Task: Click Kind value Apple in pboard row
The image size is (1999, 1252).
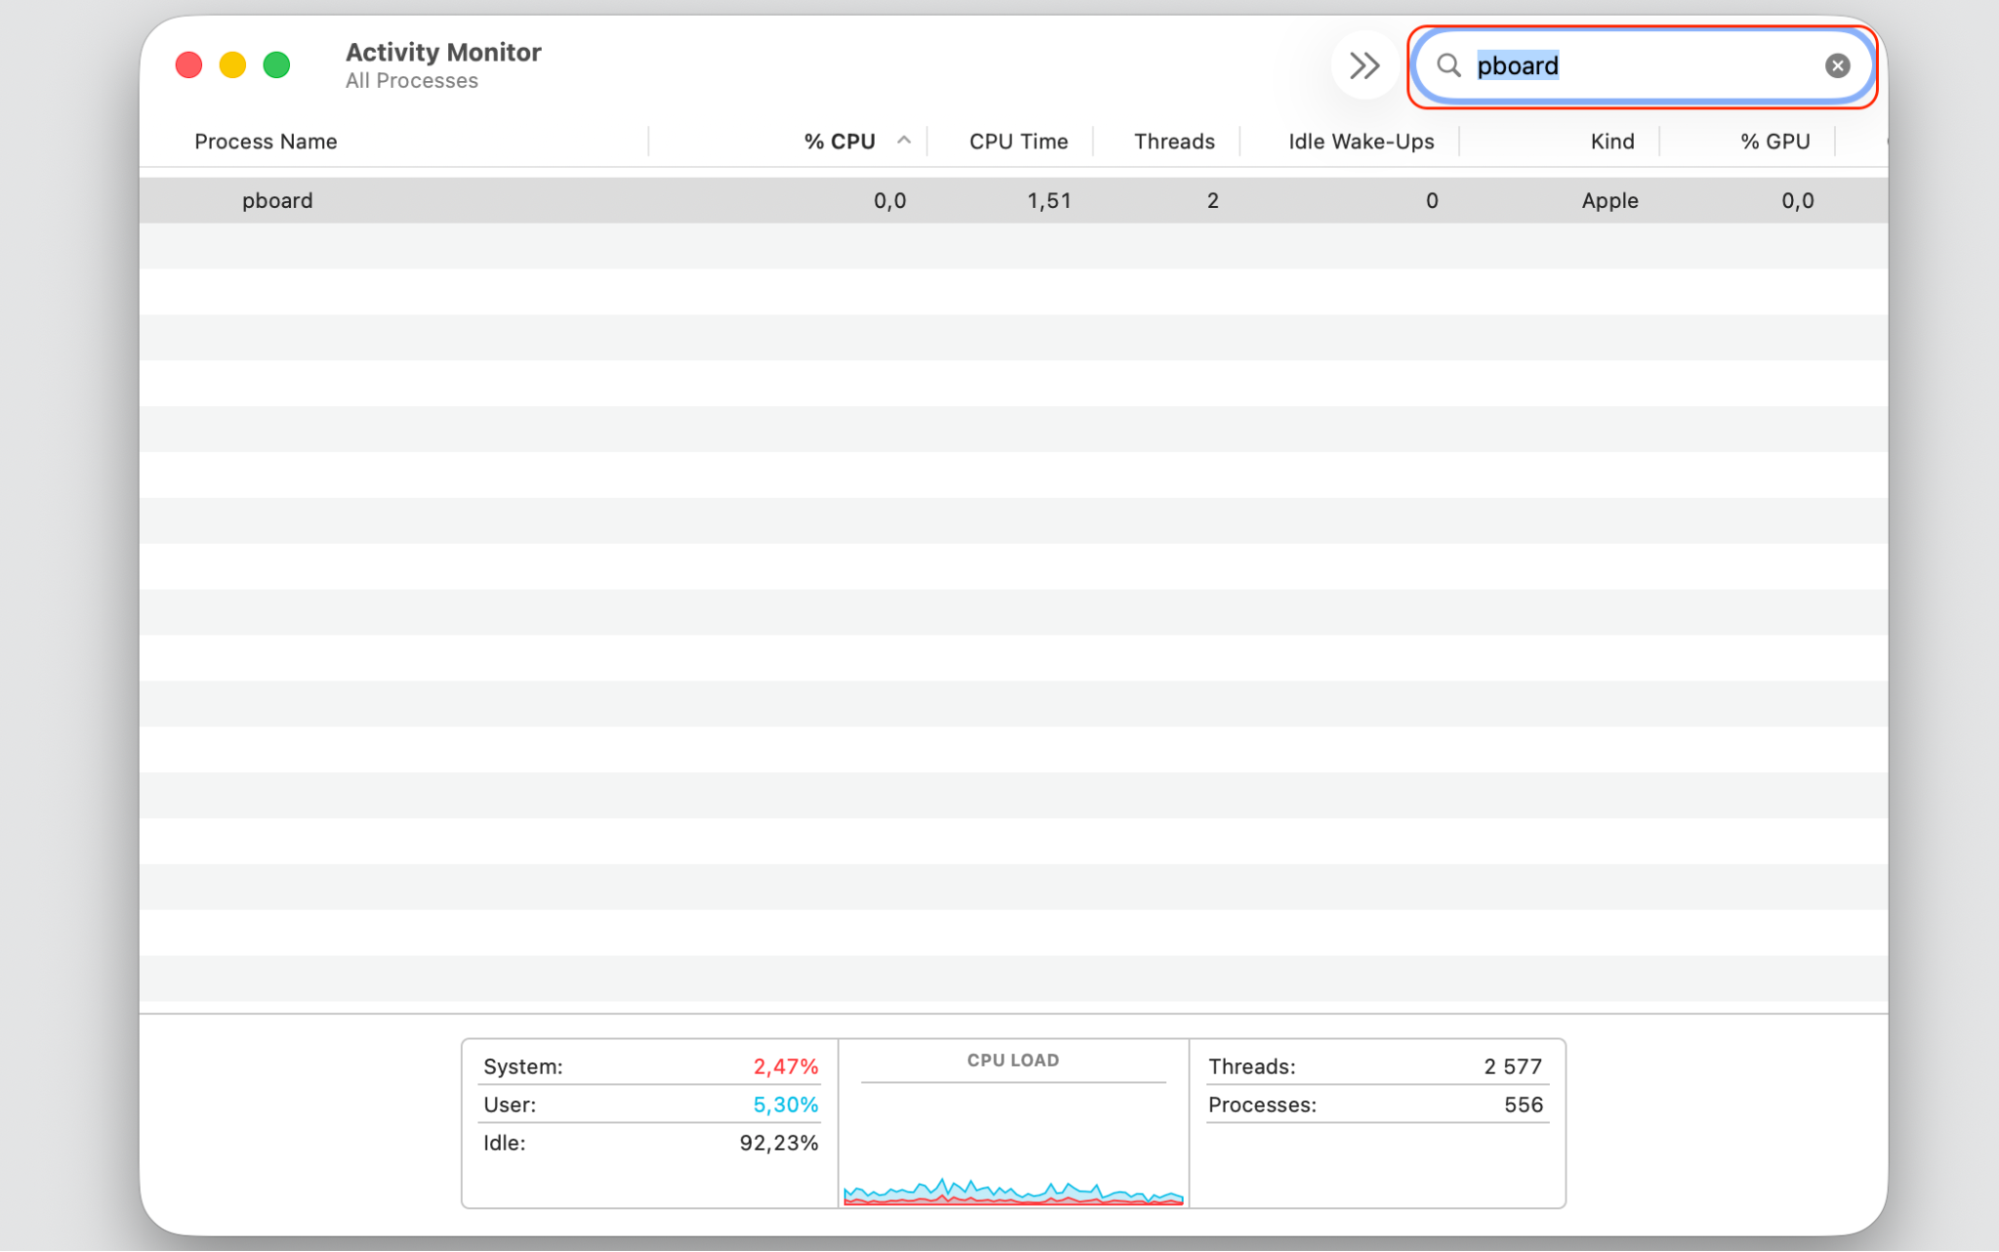Action: click(x=1609, y=201)
